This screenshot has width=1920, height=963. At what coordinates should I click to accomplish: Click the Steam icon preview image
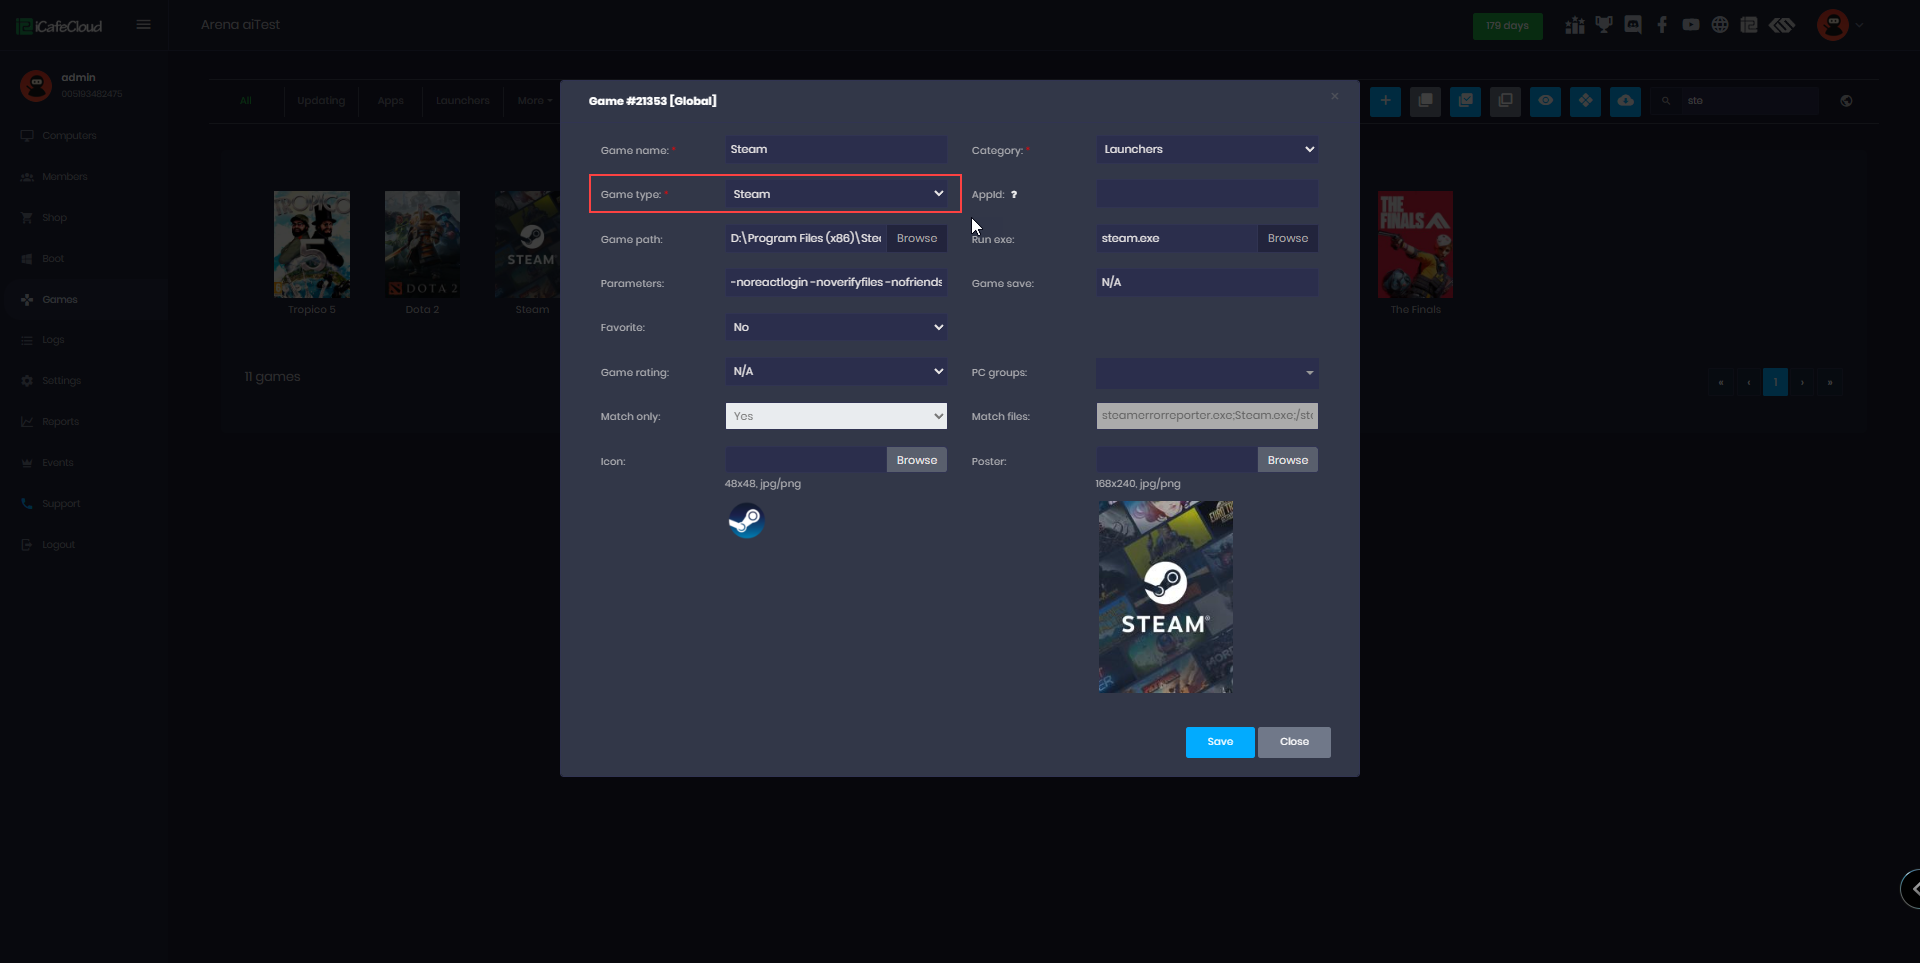coord(746,521)
